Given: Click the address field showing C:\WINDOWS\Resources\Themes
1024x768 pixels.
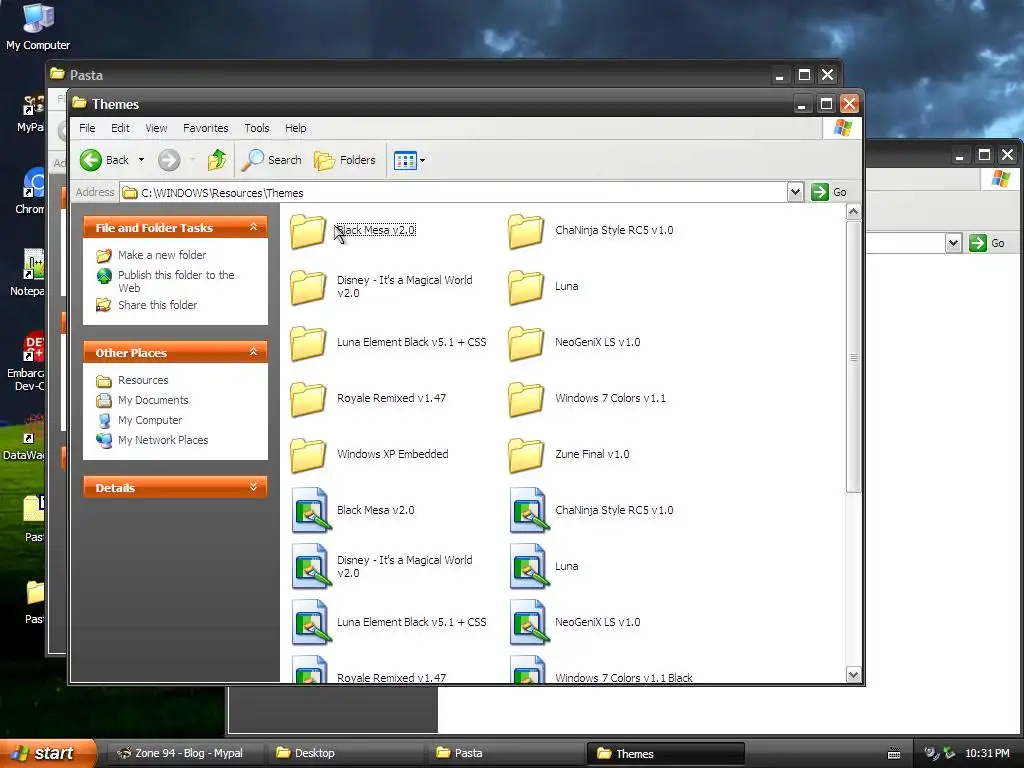Looking at the screenshot, I should tap(454, 193).
